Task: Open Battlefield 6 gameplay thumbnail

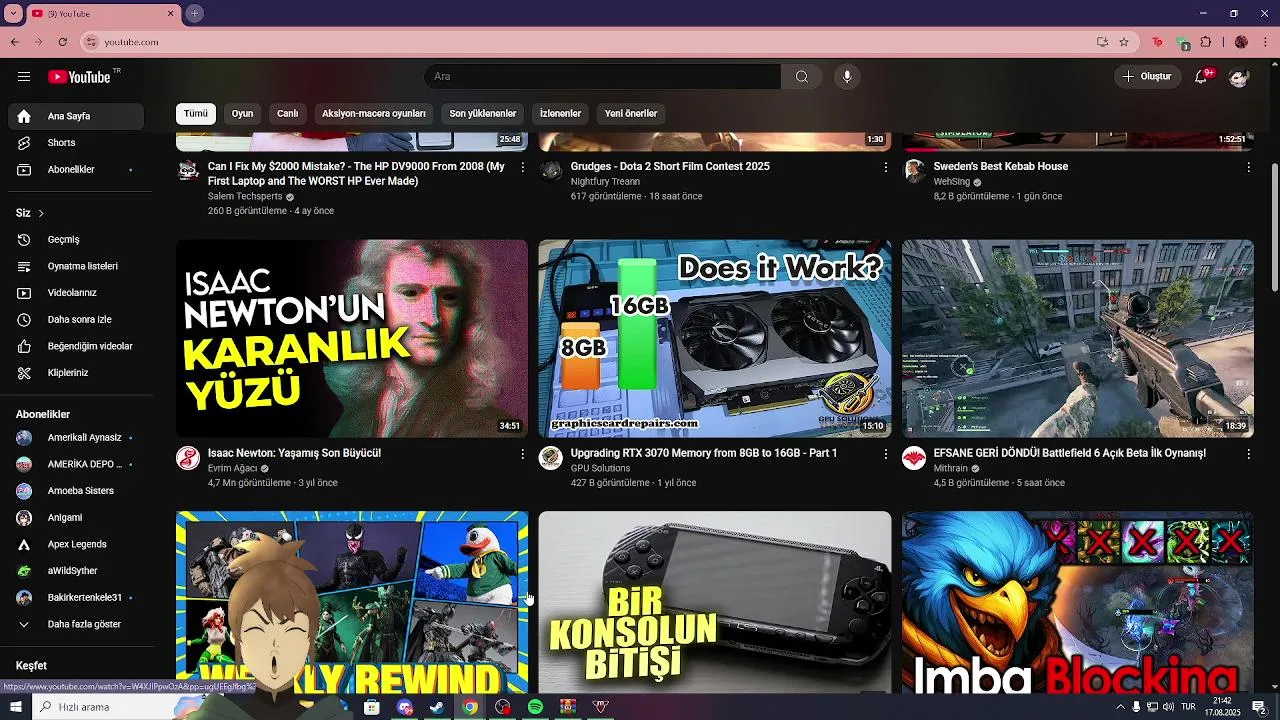Action: point(1078,338)
